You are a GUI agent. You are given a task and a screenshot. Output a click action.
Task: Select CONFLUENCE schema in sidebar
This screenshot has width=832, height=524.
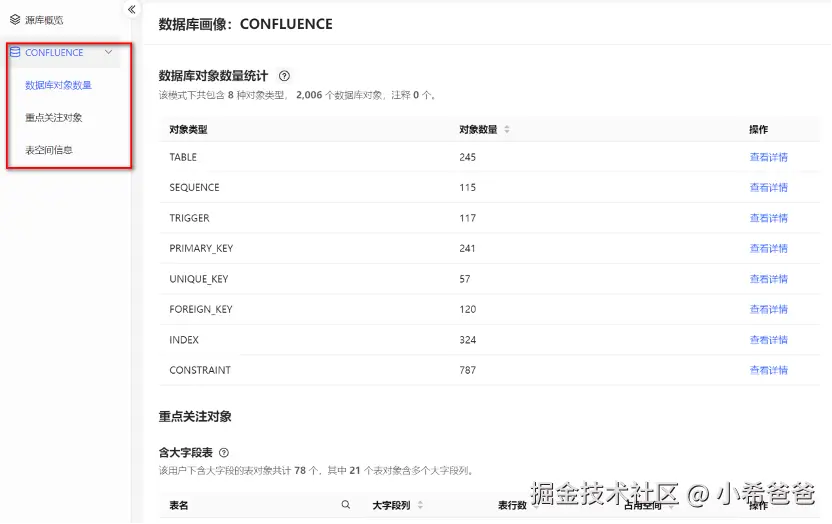click(54, 53)
